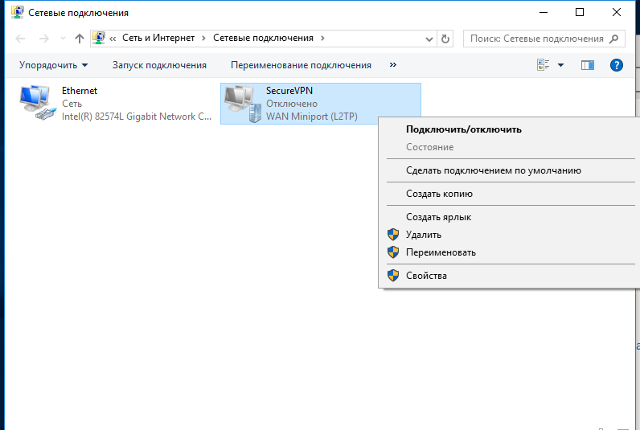Maximize the Сетевые подключения window
The image size is (640, 430).
coord(580,13)
